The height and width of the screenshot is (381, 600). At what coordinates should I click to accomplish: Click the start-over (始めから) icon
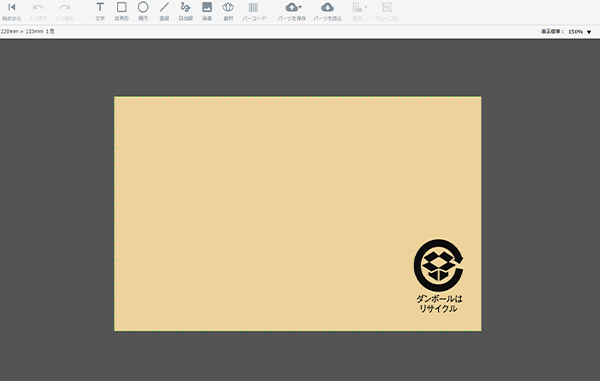click(12, 7)
